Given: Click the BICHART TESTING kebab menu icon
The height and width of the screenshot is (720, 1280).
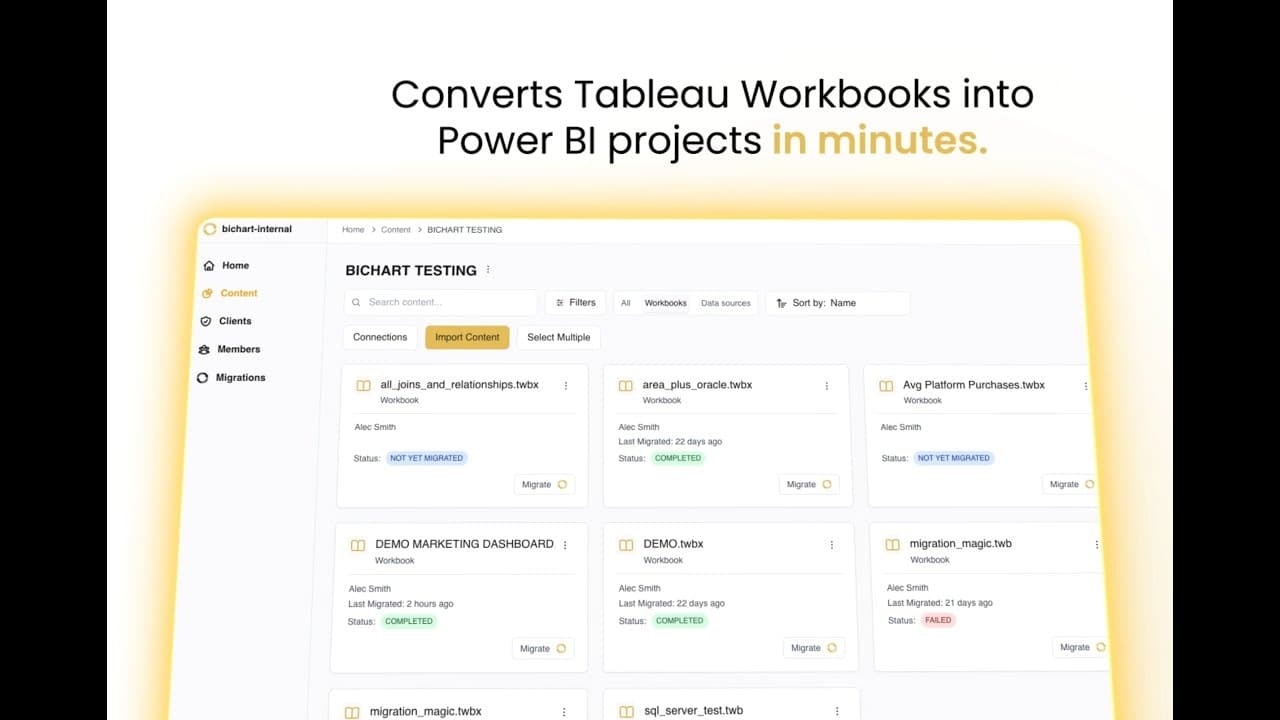Looking at the screenshot, I should [488, 270].
